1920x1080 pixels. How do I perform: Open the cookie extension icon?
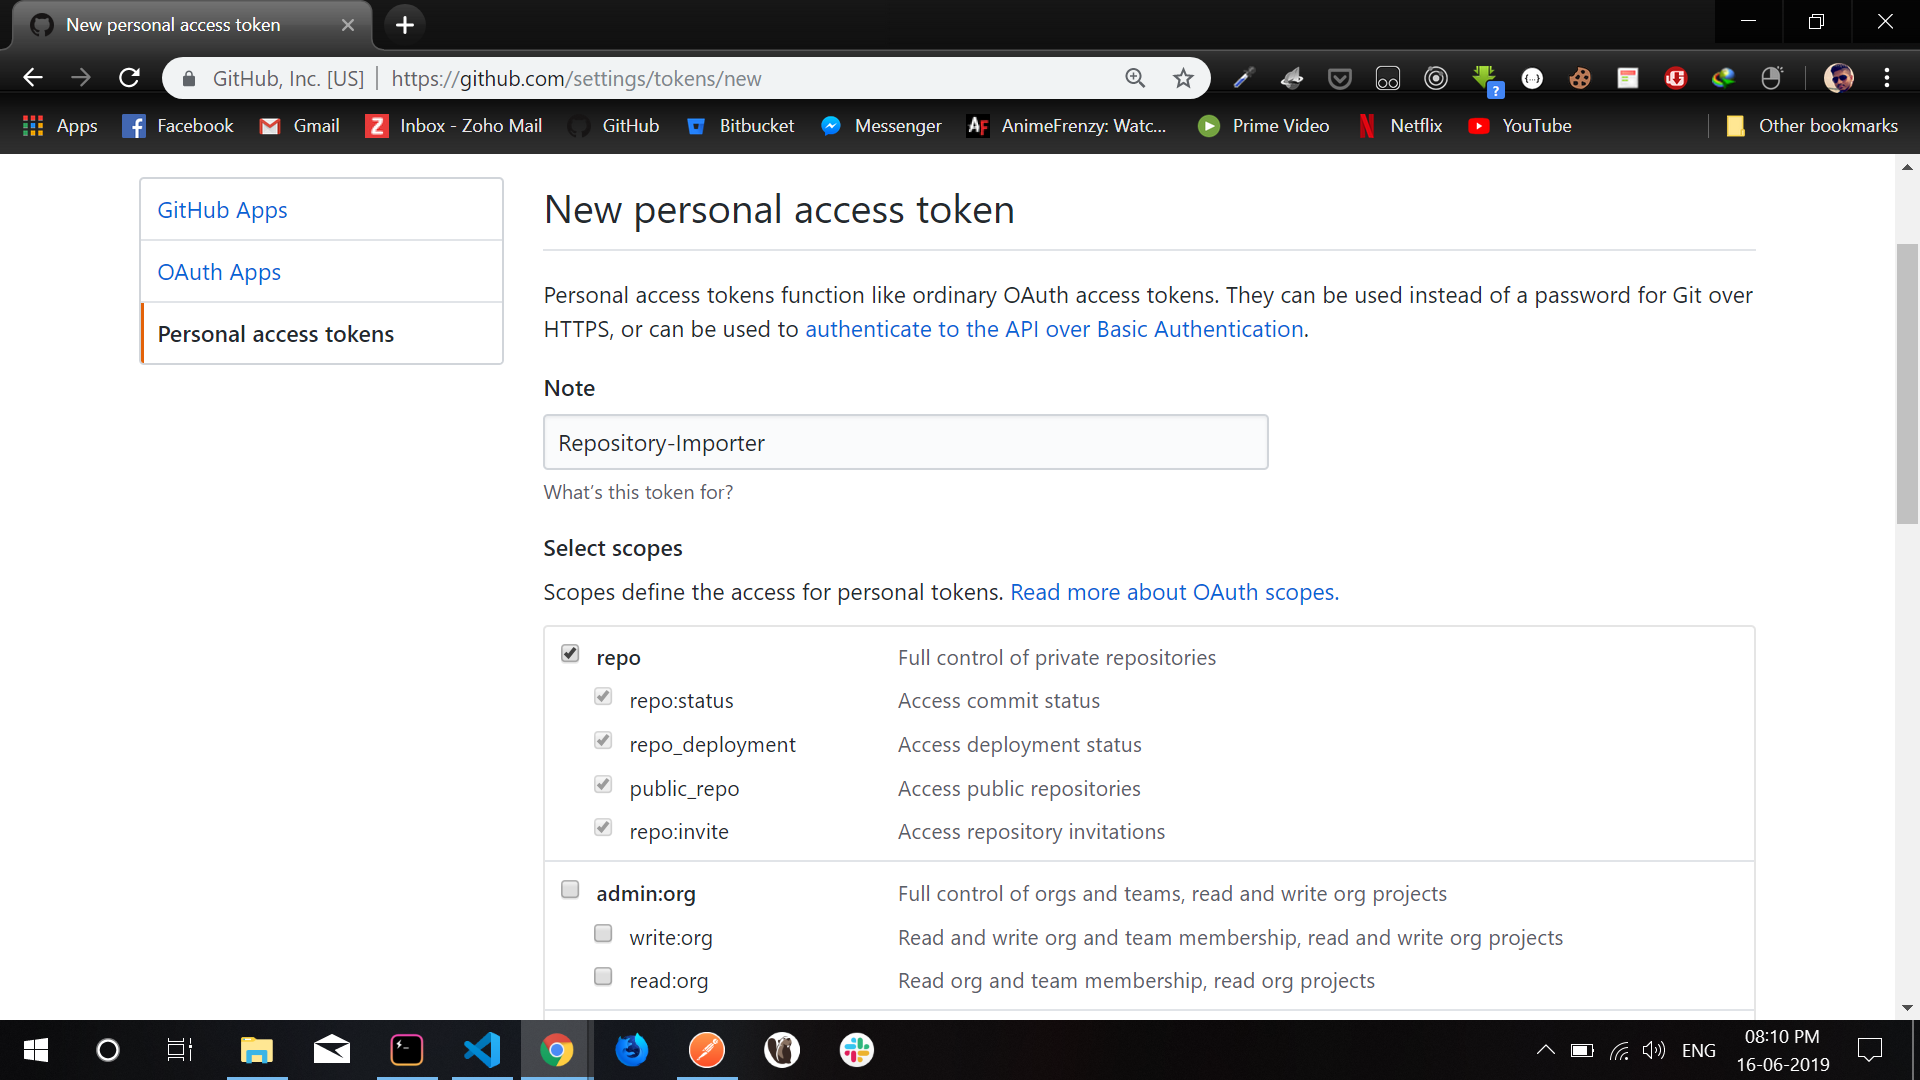[x=1580, y=78]
